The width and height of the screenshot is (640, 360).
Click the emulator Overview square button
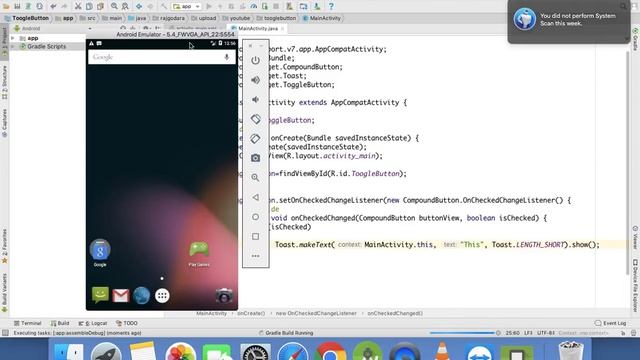256,236
